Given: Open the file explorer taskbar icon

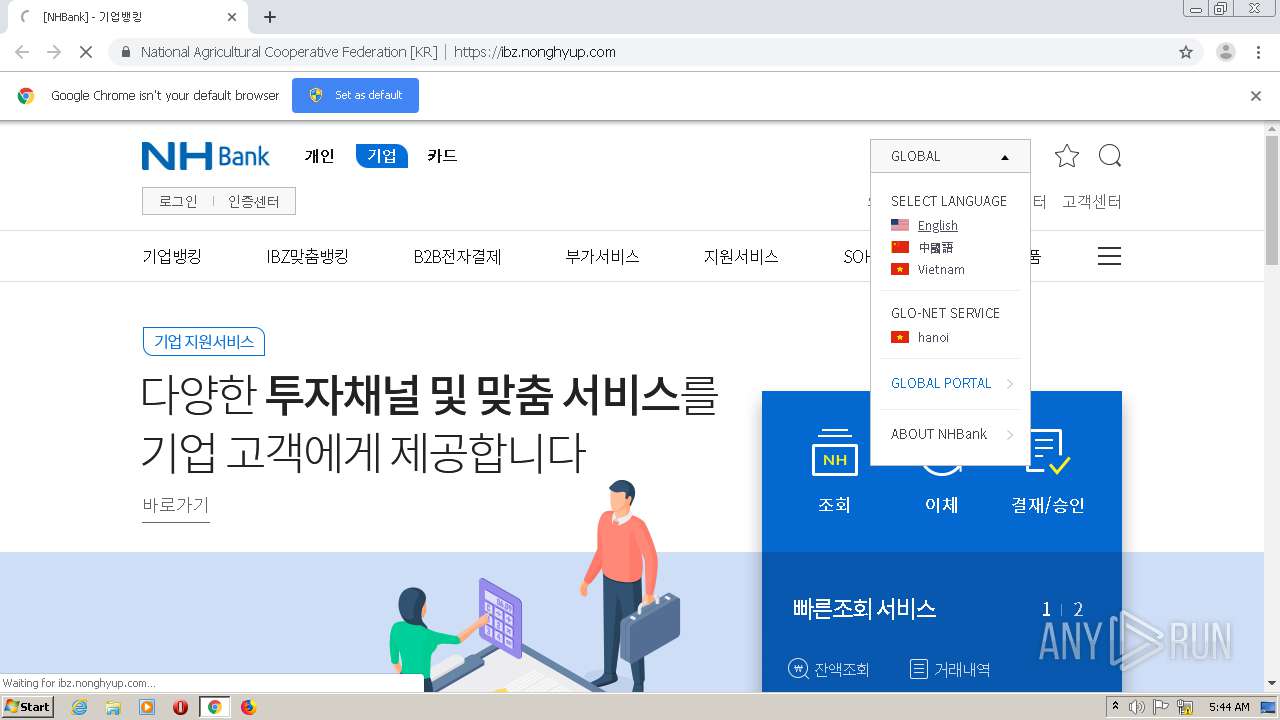Looking at the screenshot, I should (113, 707).
